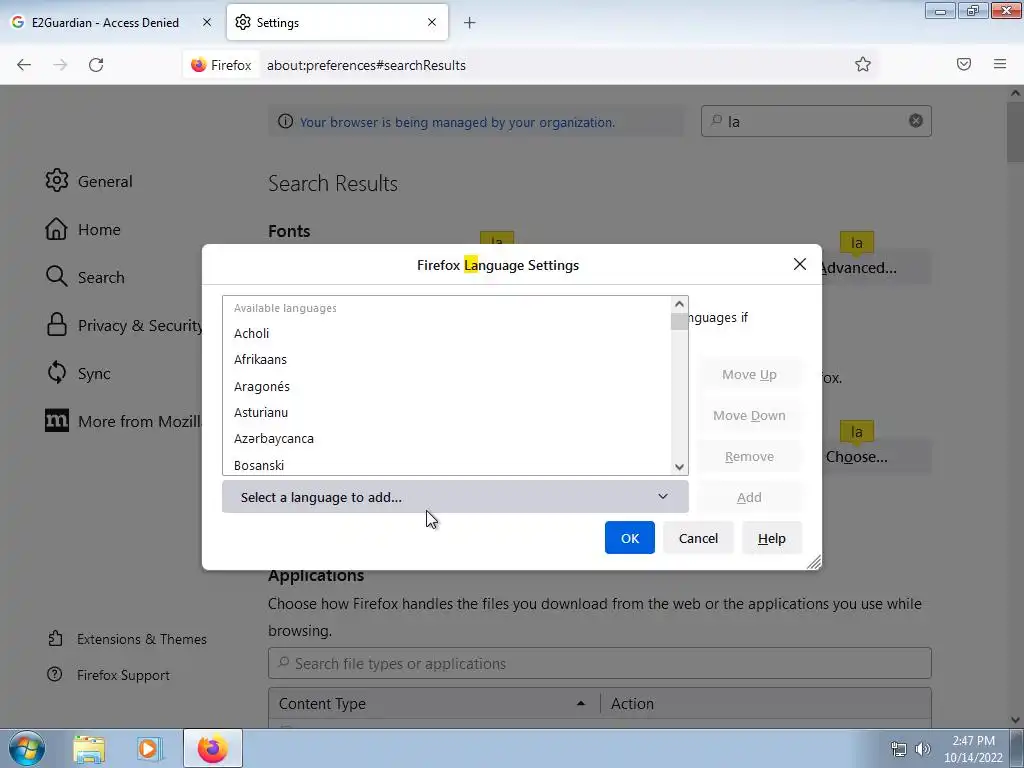This screenshot has height=768, width=1024.
Task: Click the Action column header
Action: point(765,703)
